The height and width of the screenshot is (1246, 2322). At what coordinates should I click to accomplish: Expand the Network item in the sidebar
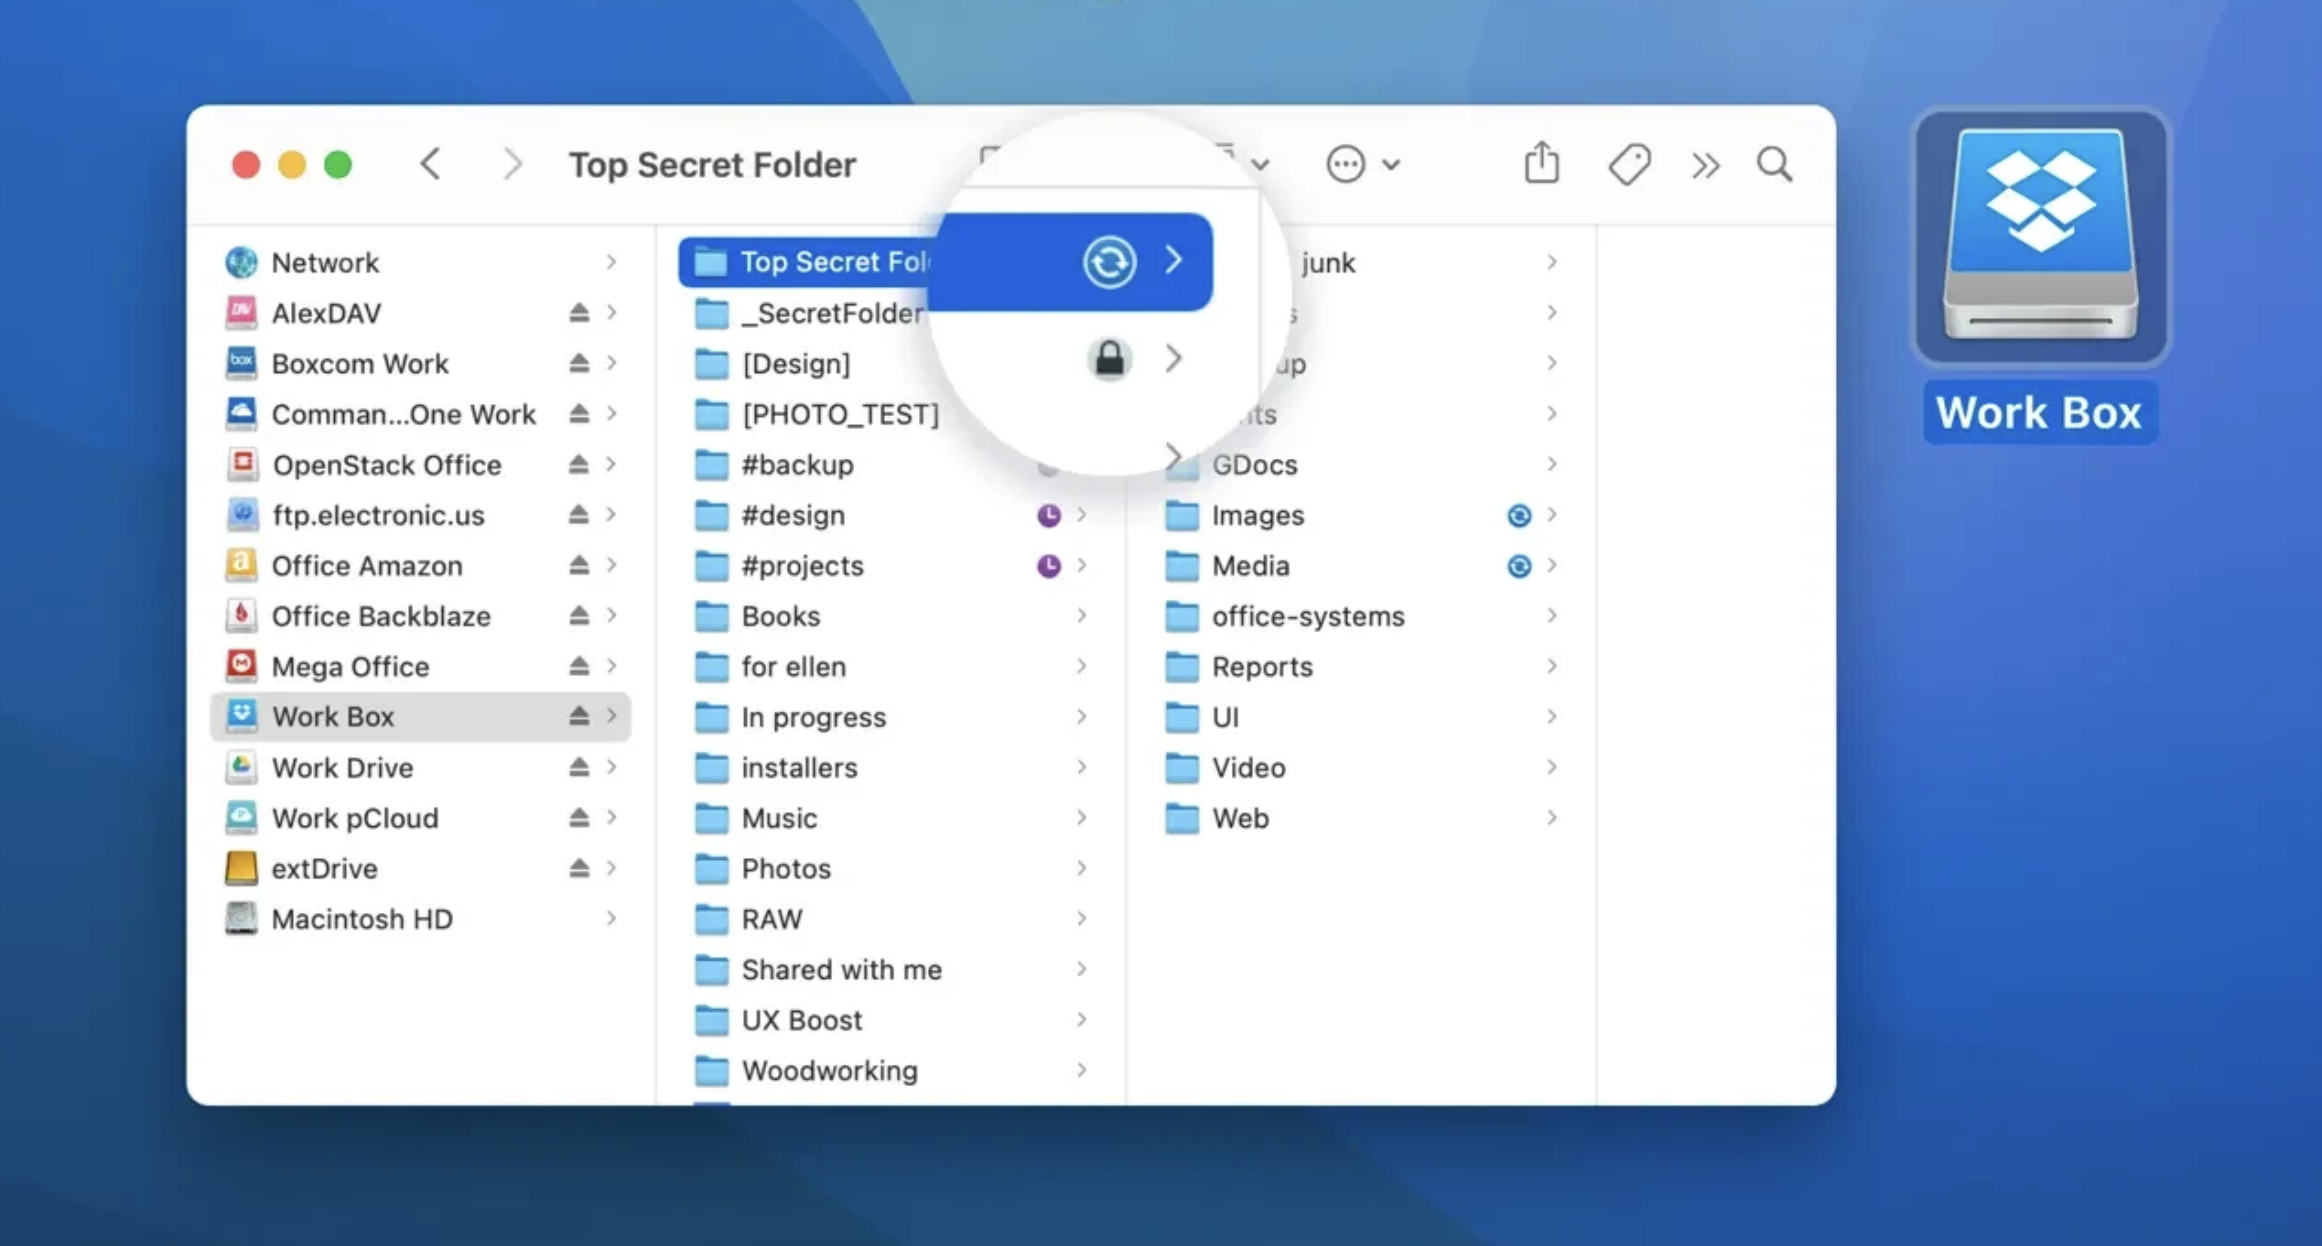coord(612,261)
